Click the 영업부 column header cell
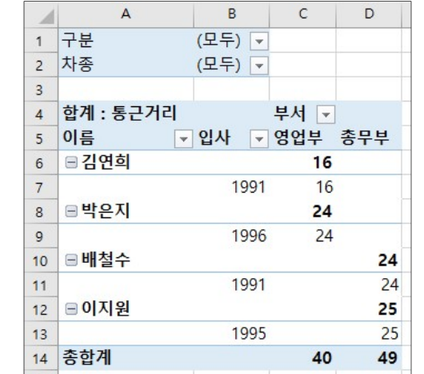This screenshot has height=374, width=424. click(303, 138)
